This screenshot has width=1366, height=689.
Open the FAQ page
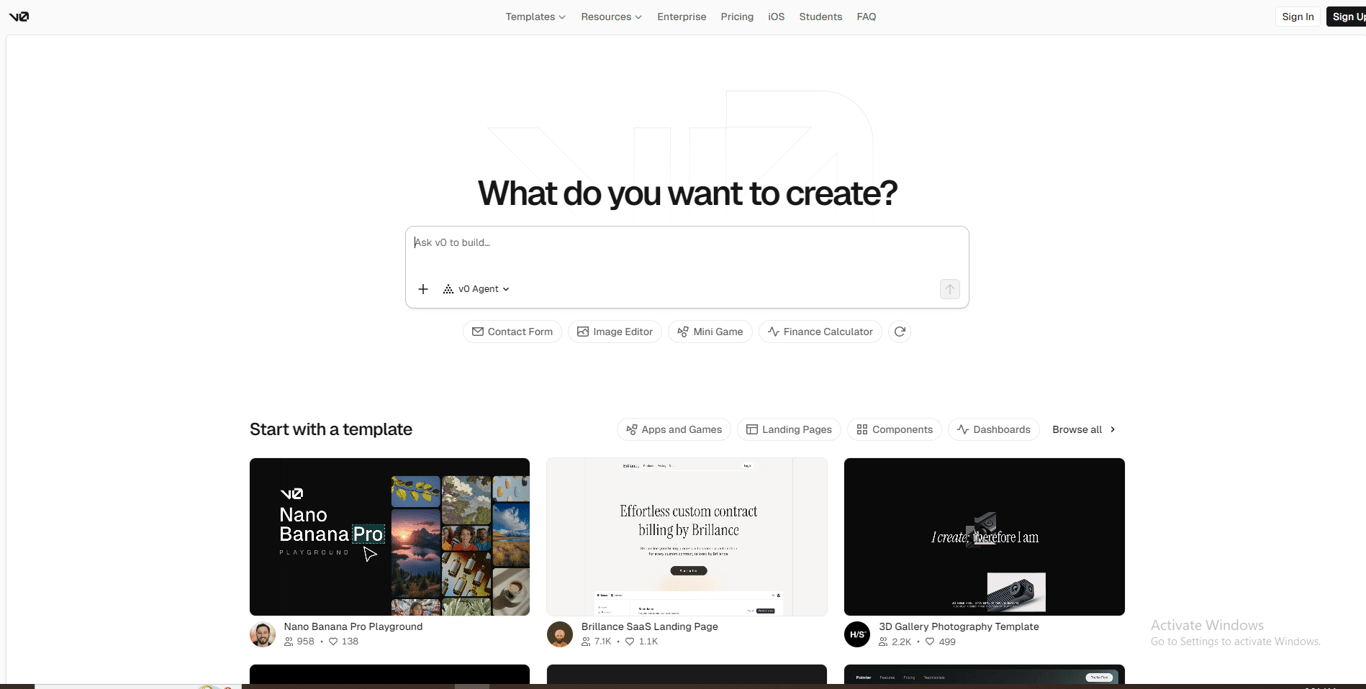click(867, 17)
